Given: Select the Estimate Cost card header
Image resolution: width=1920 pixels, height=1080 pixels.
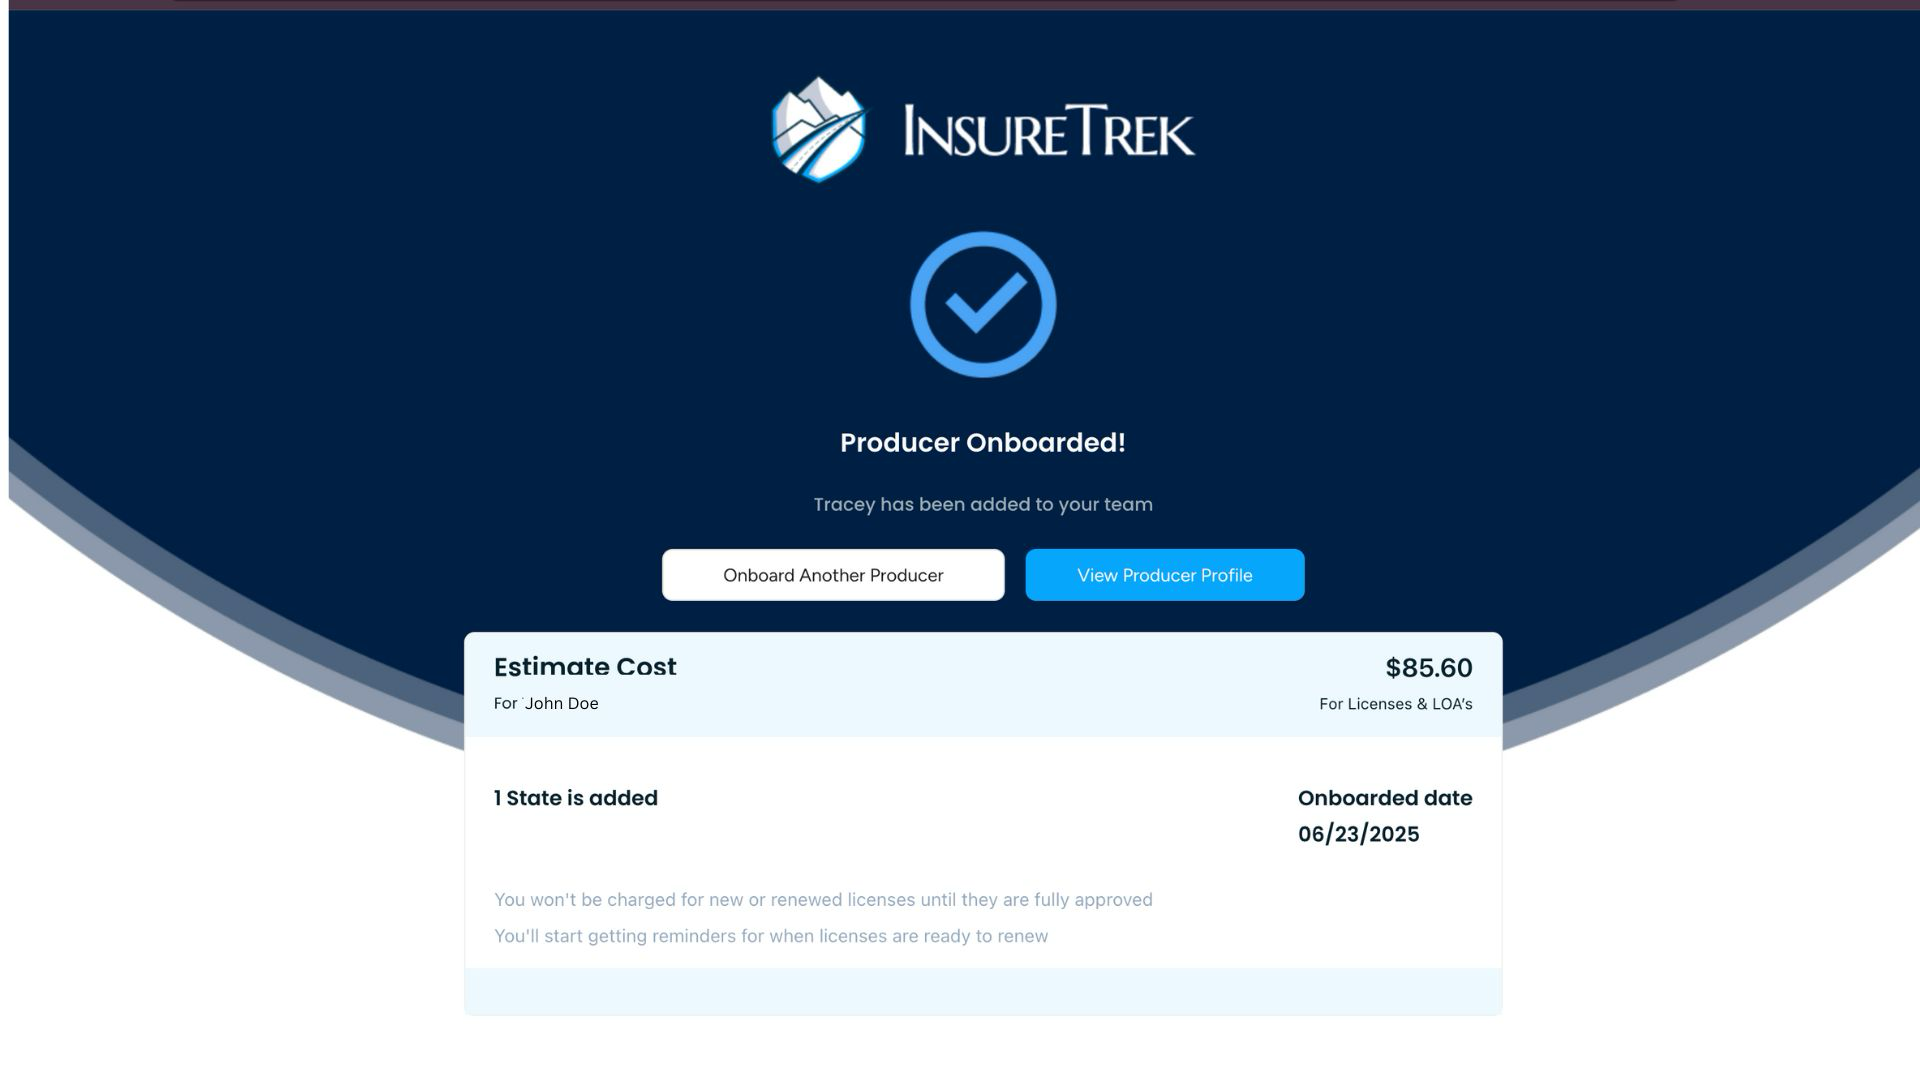Looking at the screenshot, I should pyautogui.click(x=586, y=666).
